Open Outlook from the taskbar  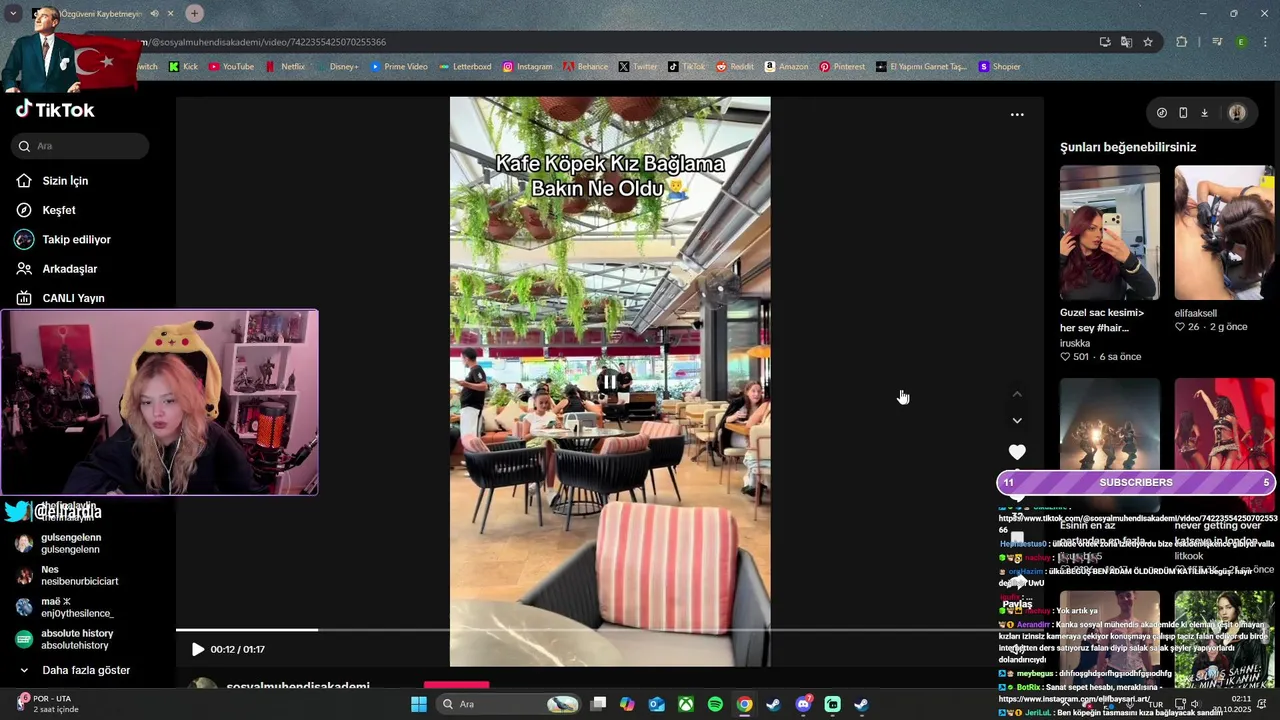656,704
